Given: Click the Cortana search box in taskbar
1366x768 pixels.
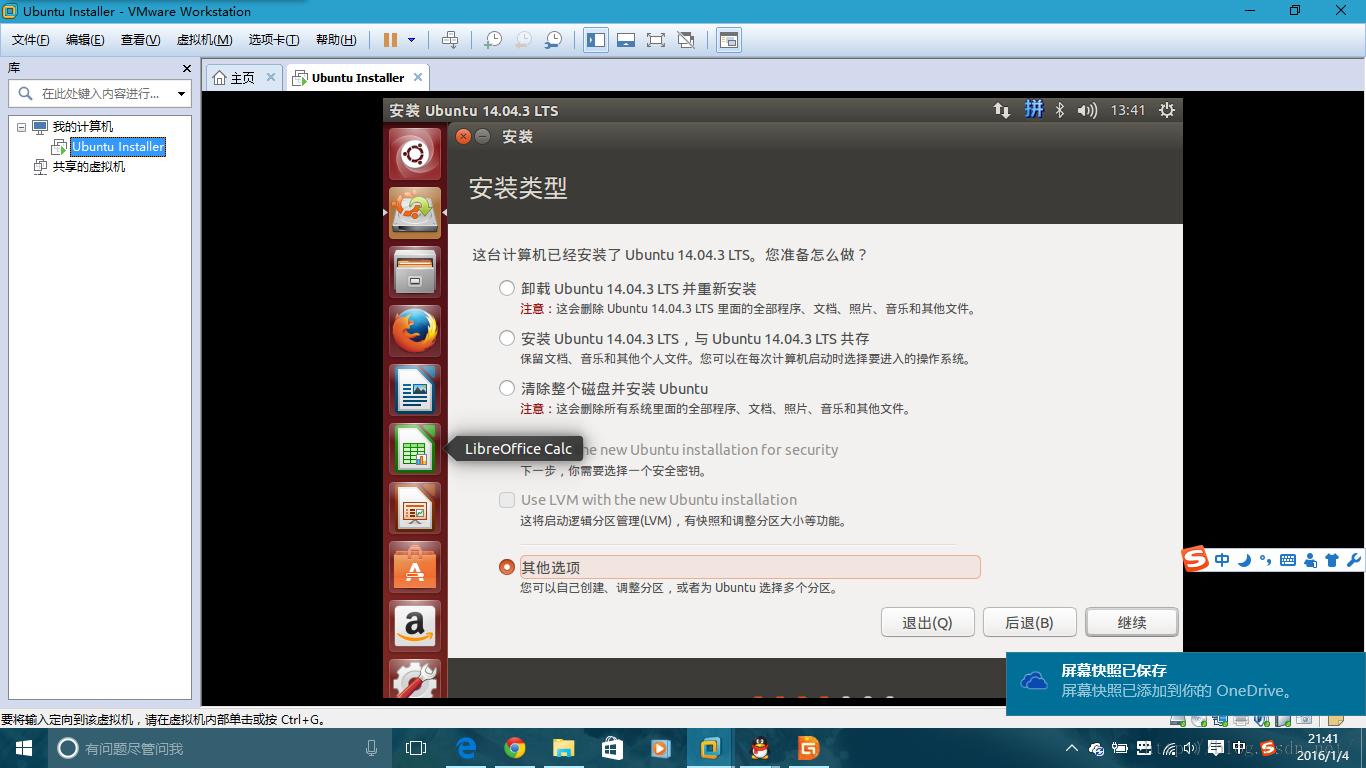Looking at the screenshot, I should click(x=219, y=748).
